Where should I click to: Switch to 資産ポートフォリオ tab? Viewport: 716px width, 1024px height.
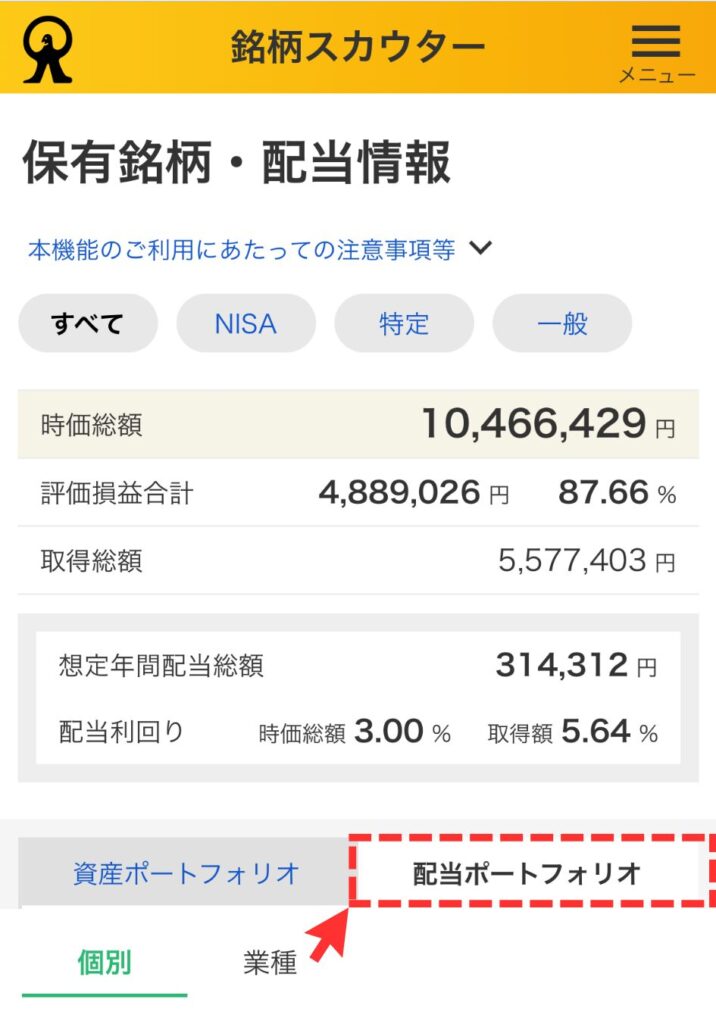pos(186,872)
